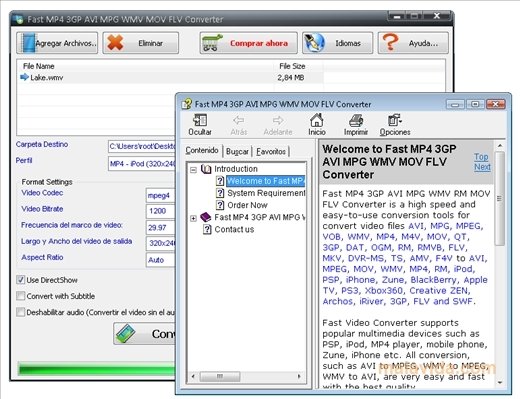The height and width of the screenshot is (399, 520).
Task: Open the Opciones options icon
Action: (x=395, y=120)
